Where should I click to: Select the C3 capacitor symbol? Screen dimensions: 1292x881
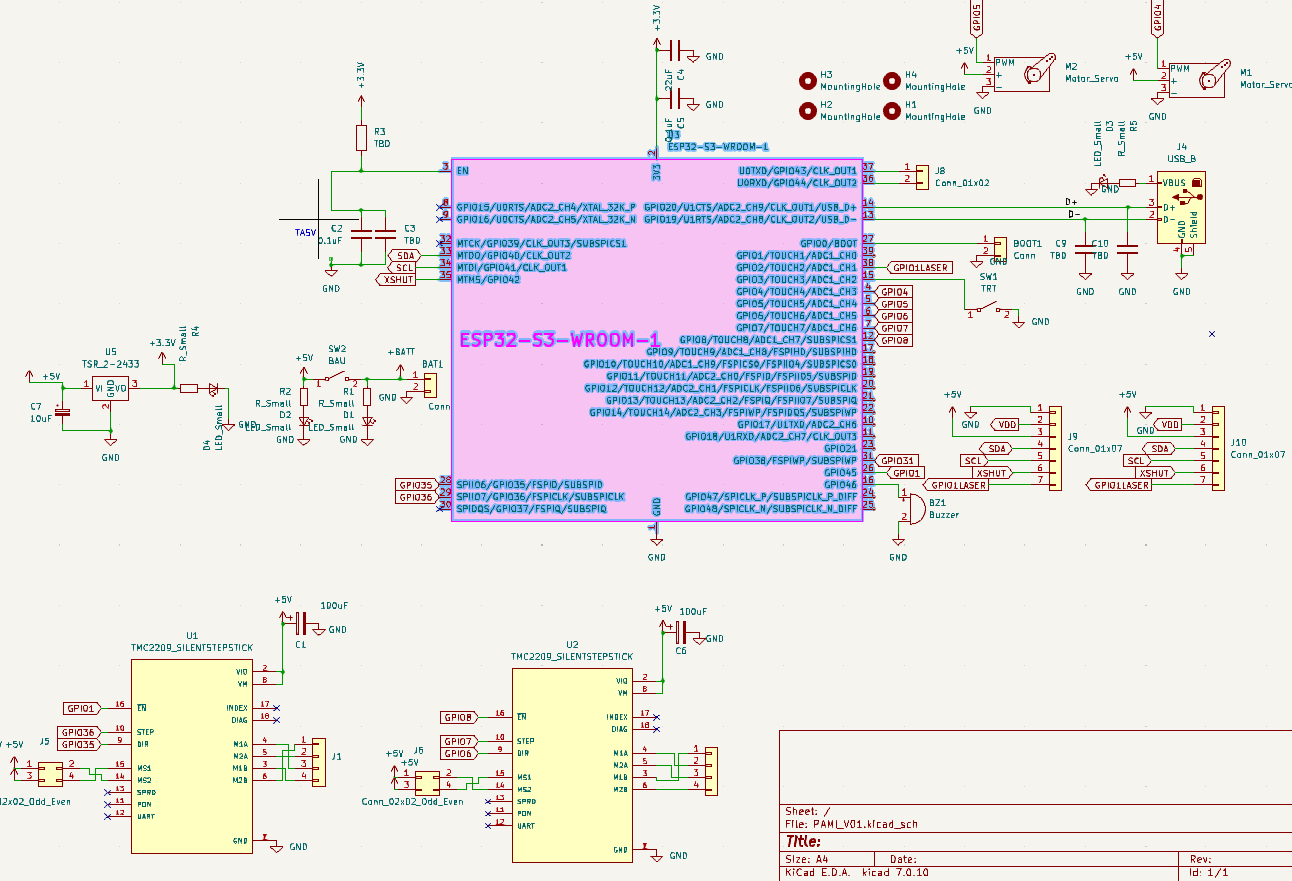pos(384,235)
